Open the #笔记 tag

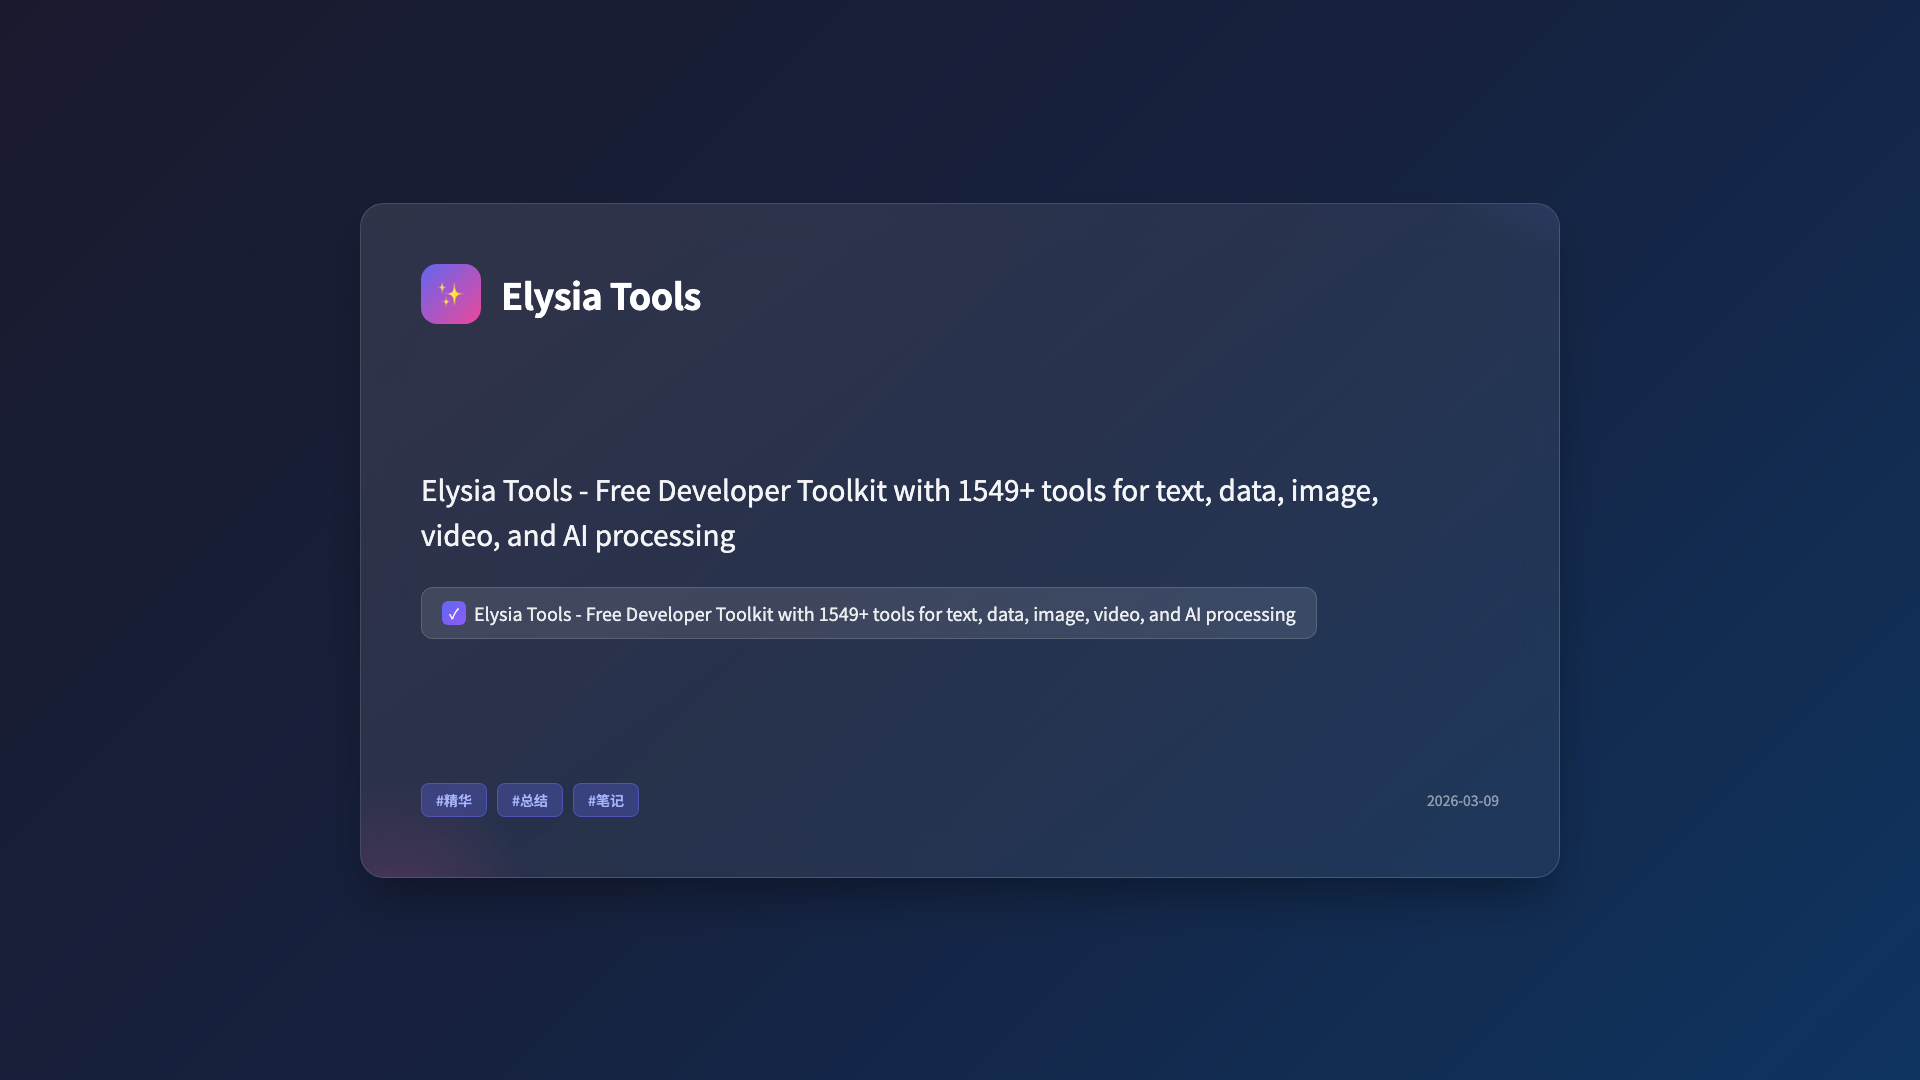coord(606,800)
